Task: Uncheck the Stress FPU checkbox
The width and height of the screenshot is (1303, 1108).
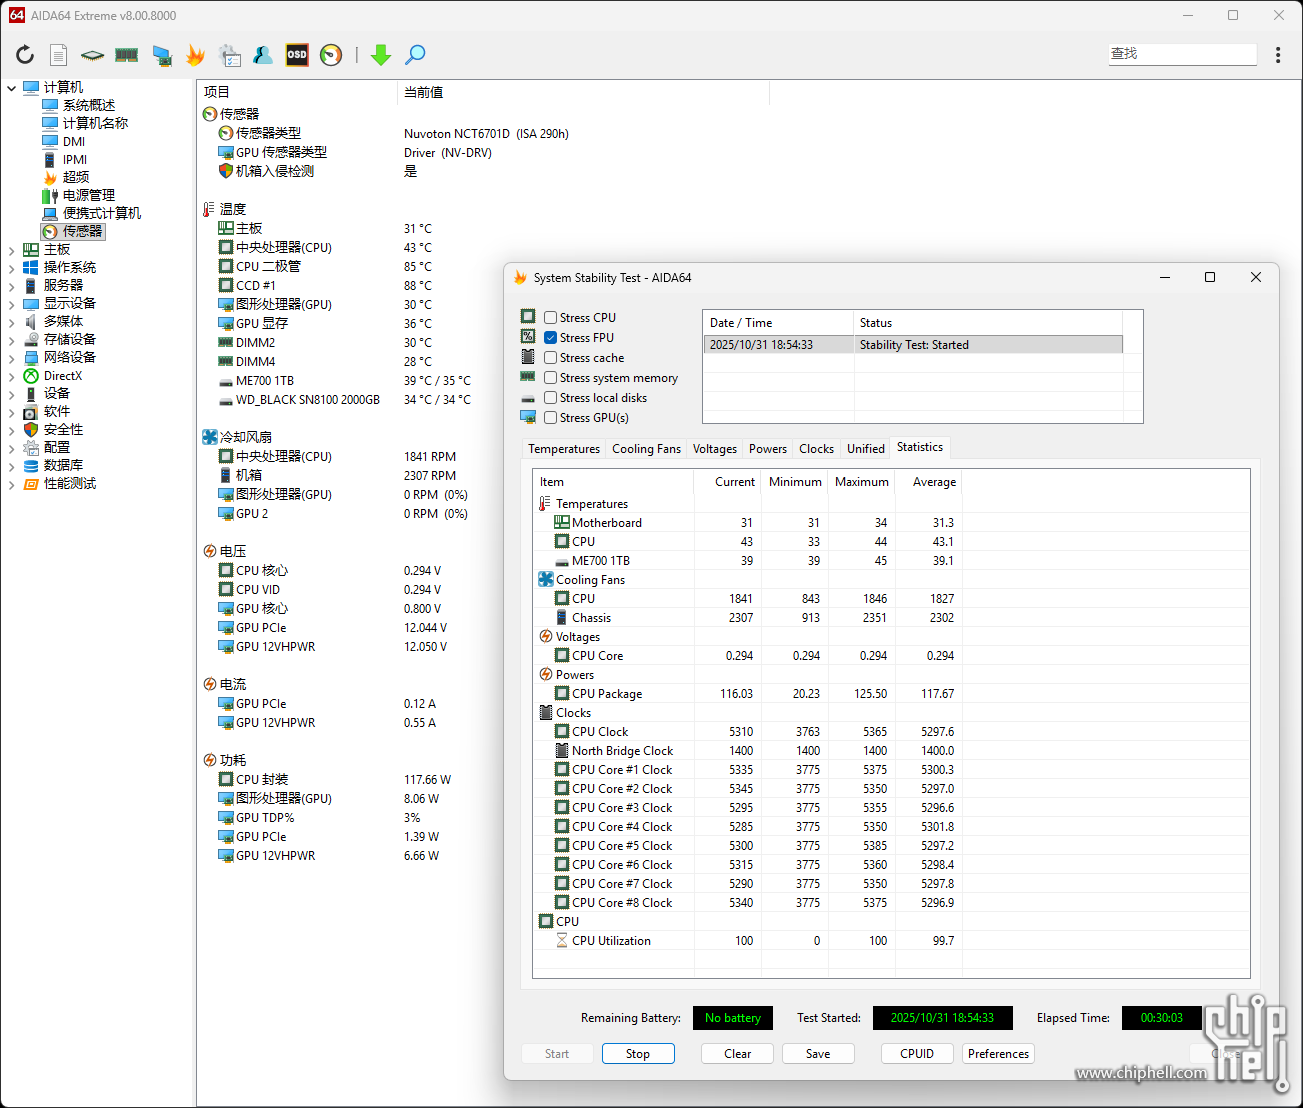Action: [550, 338]
